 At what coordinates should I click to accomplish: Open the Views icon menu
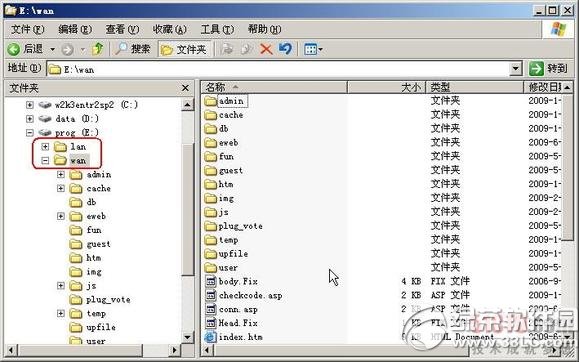coord(313,49)
